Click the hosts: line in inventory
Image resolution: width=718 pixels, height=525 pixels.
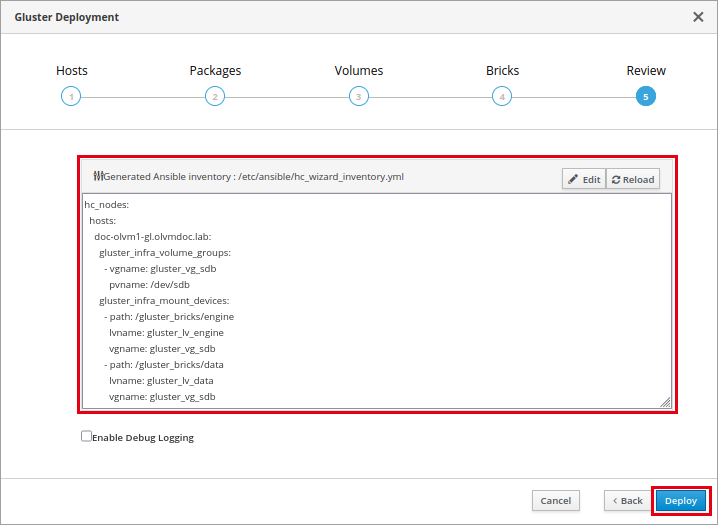point(103,221)
